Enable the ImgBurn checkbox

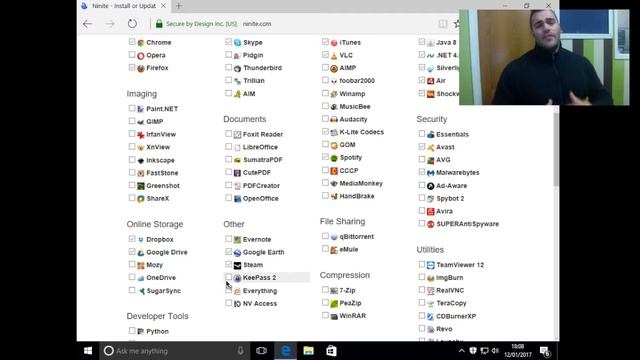click(422, 277)
